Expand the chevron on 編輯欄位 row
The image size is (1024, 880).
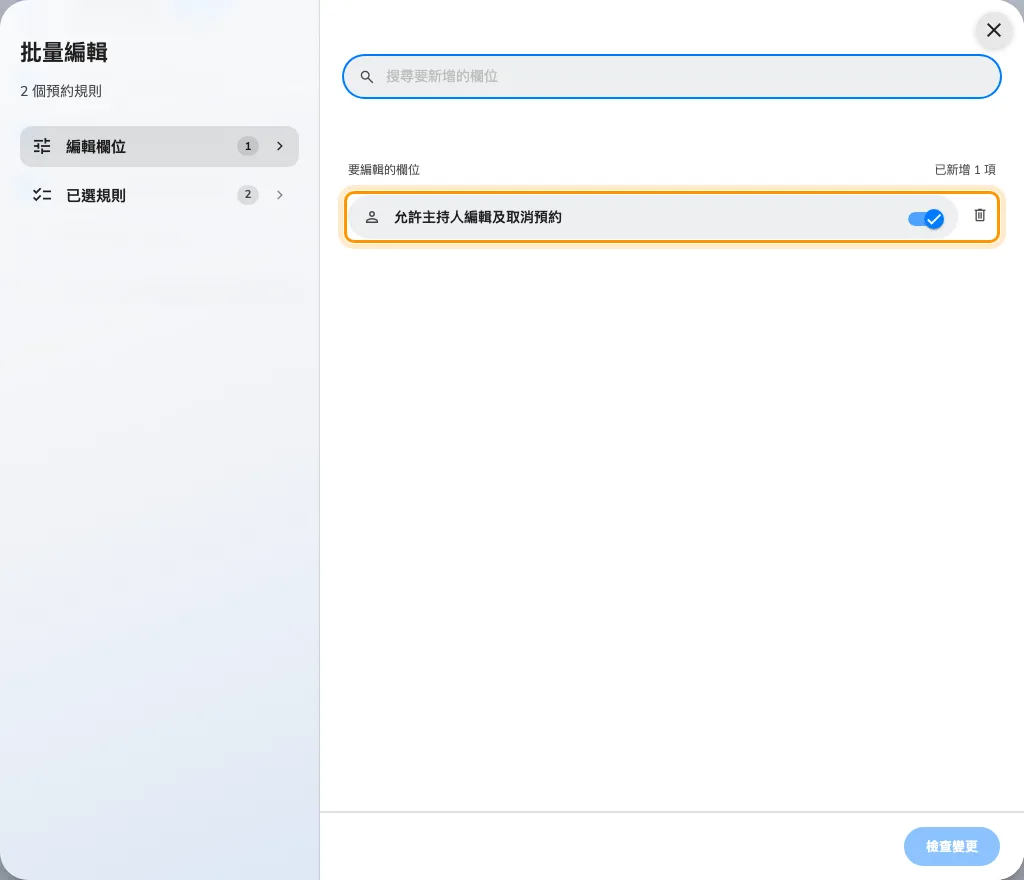pyautogui.click(x=280, y=146)
